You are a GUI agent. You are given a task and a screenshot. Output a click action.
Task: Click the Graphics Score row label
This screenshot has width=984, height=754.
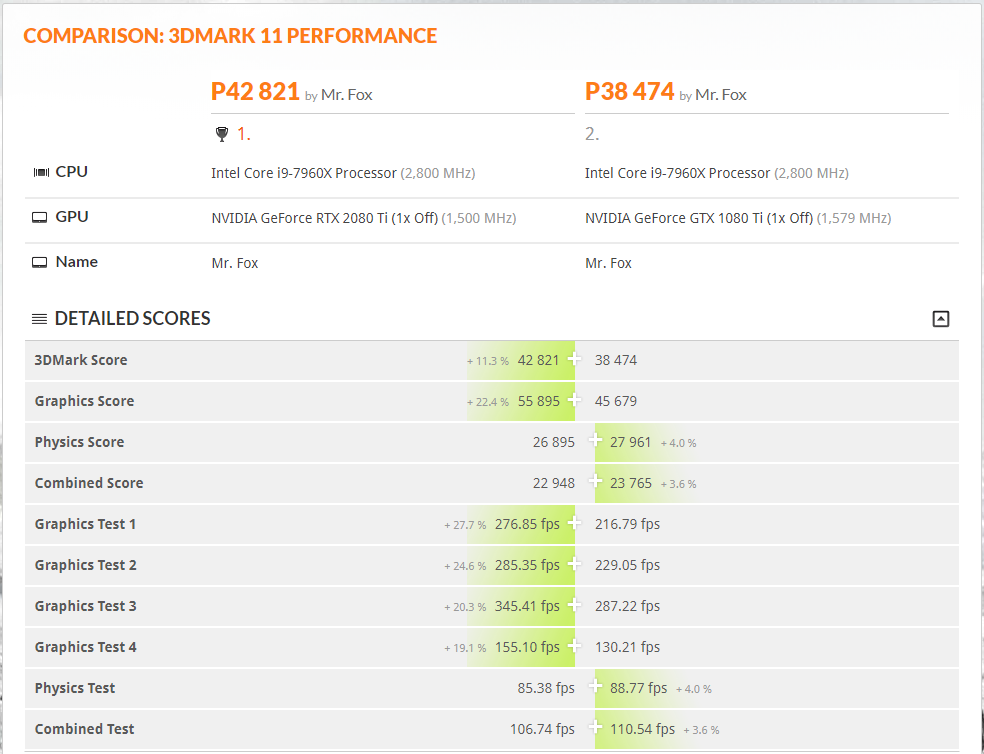coord(84,401)
